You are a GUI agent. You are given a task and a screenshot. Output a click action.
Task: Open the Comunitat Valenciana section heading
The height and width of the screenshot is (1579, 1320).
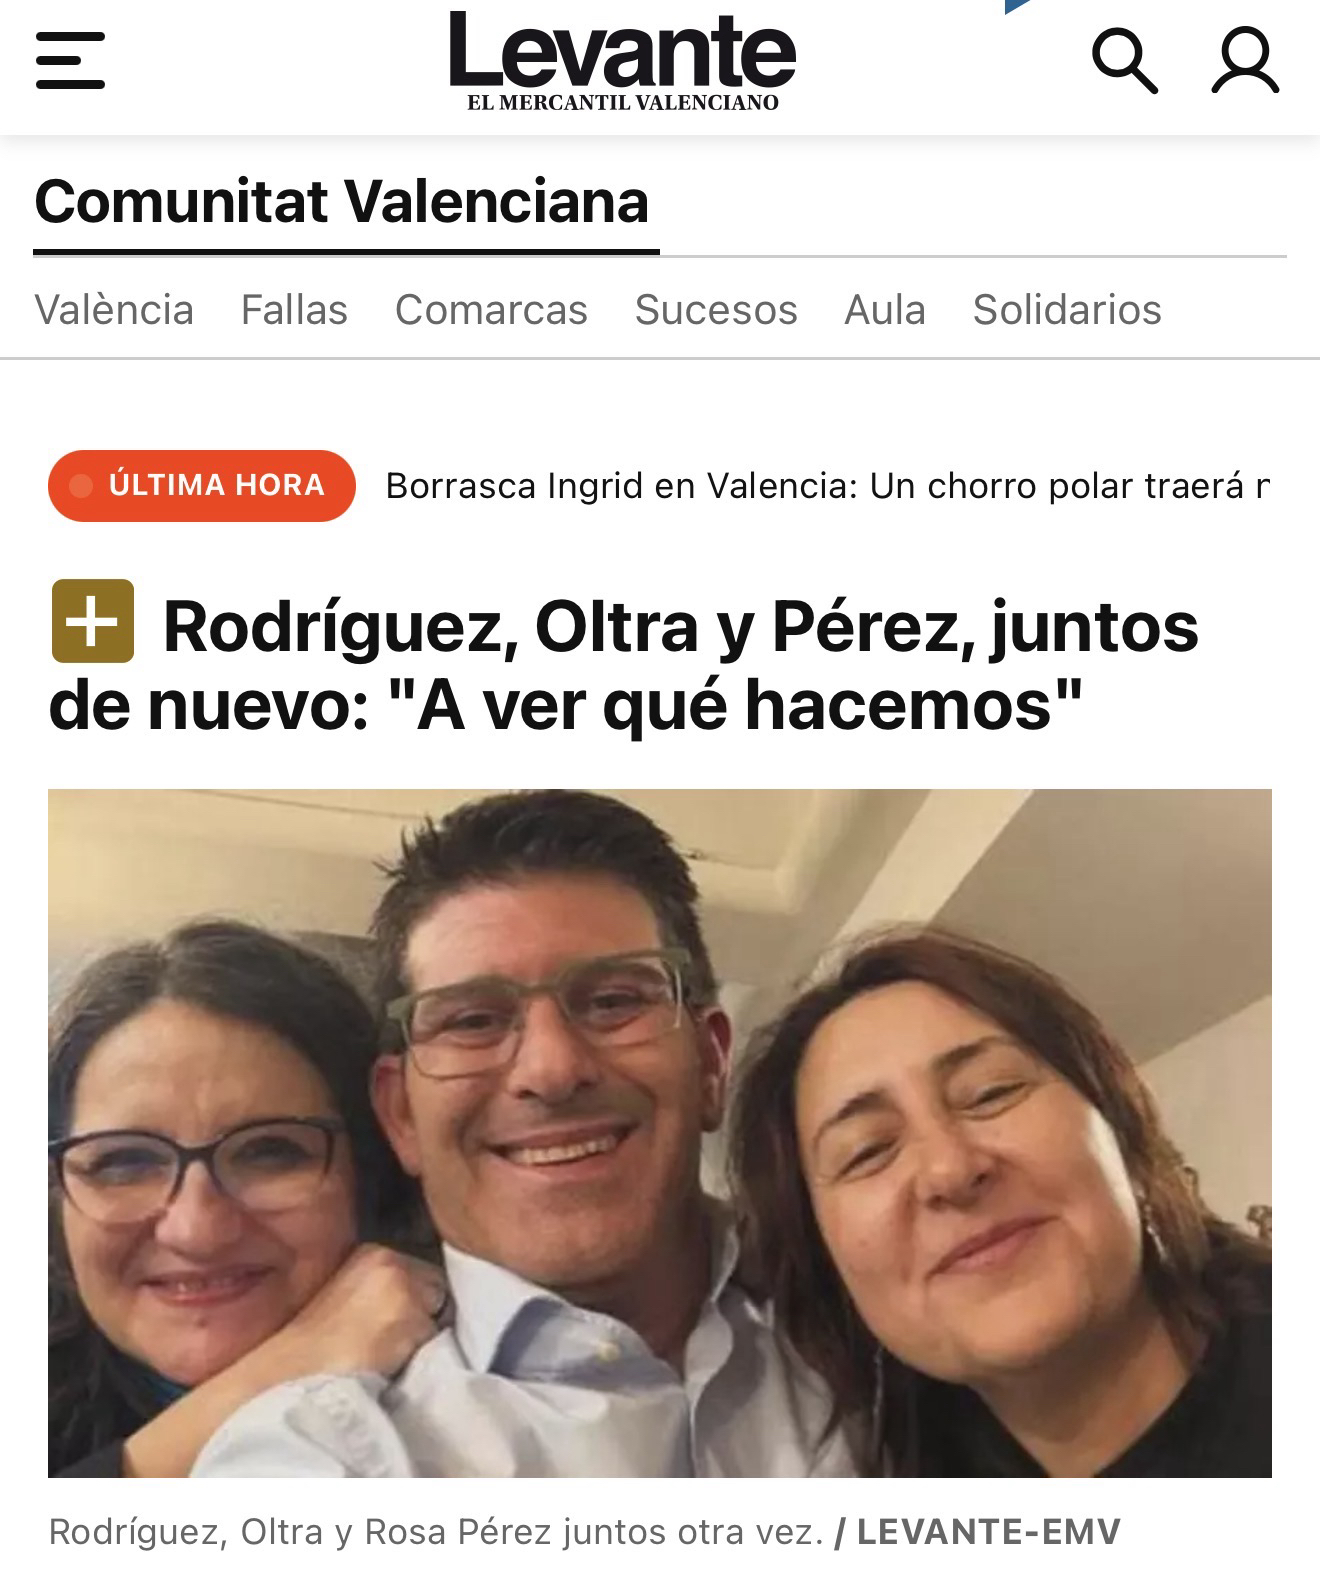342,201
